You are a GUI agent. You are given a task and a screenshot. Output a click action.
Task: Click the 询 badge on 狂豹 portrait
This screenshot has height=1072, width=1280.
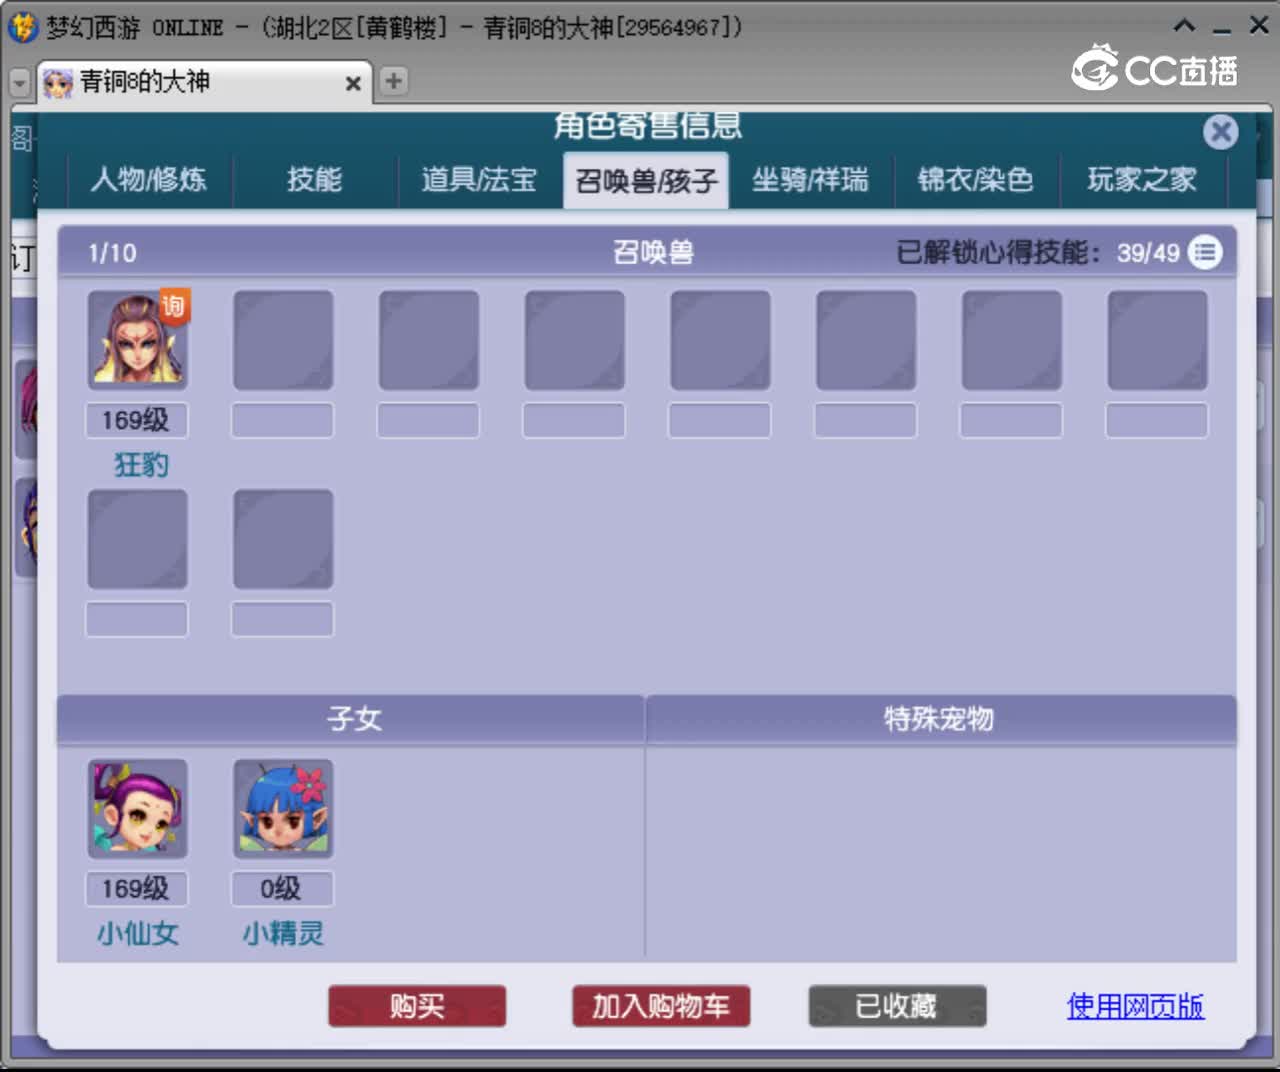(x=174, y=305)
